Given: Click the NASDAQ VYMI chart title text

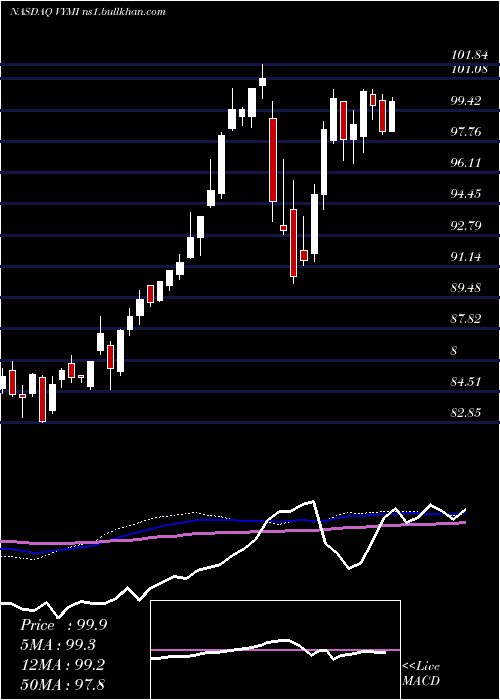Looking at the screenshot, I should pos(88,12).
